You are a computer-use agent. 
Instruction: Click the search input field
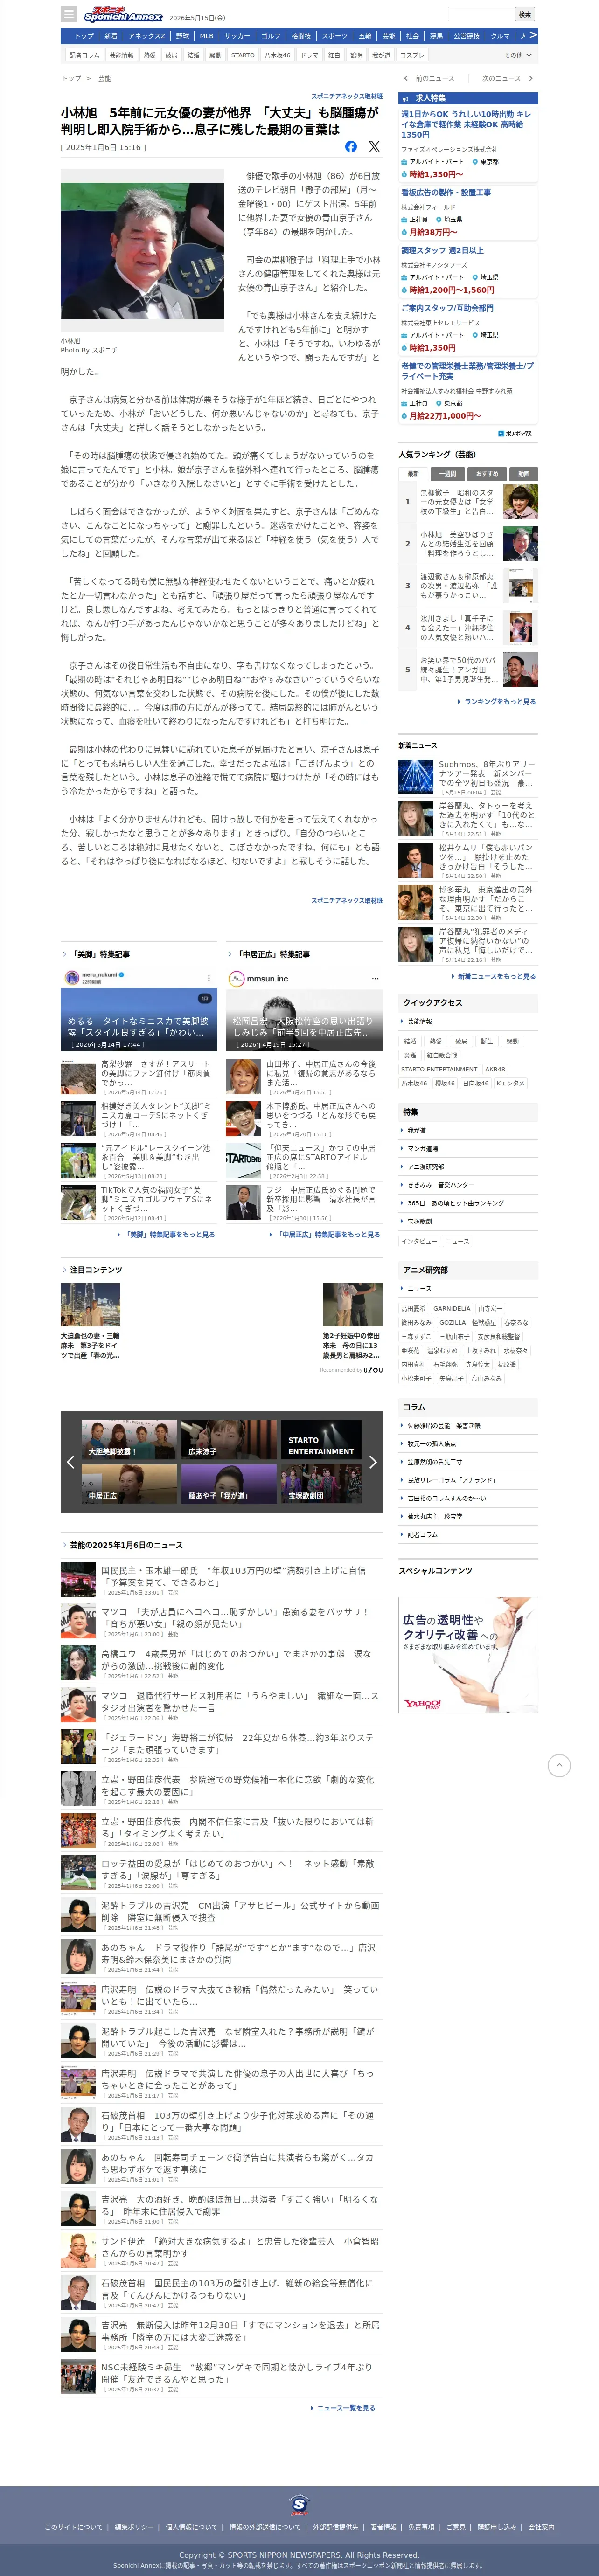pyautogui.click(x=480, y=14)
